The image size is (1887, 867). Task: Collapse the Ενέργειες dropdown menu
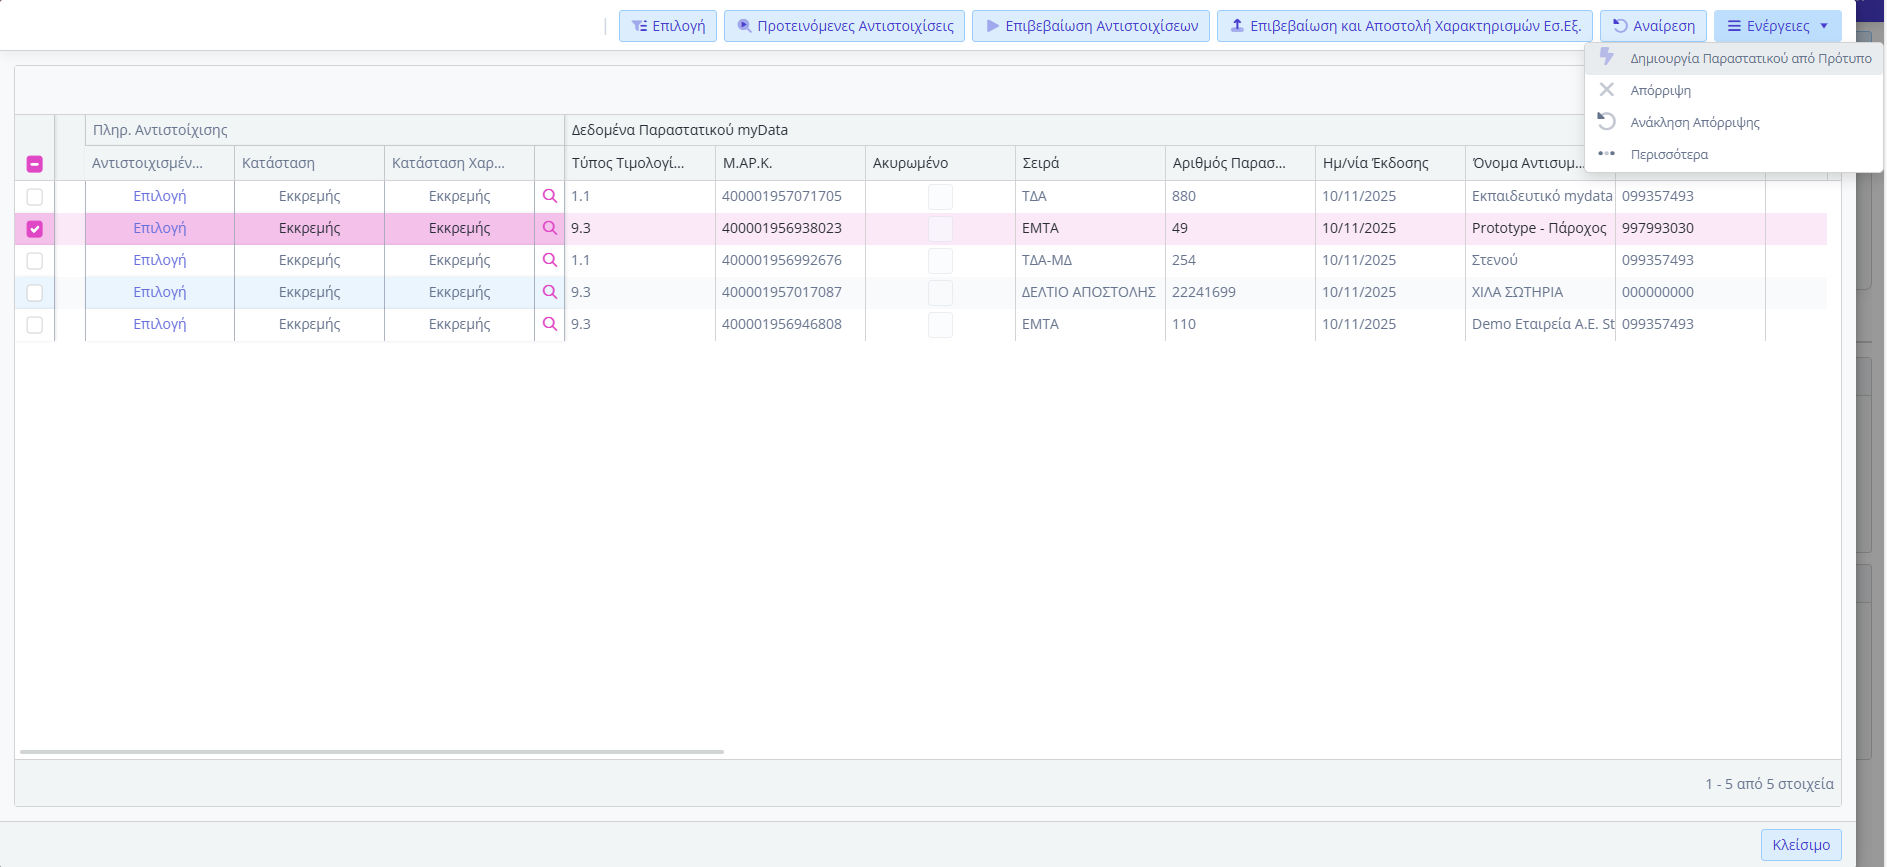pyautogui.click(x=1777, y=26)
